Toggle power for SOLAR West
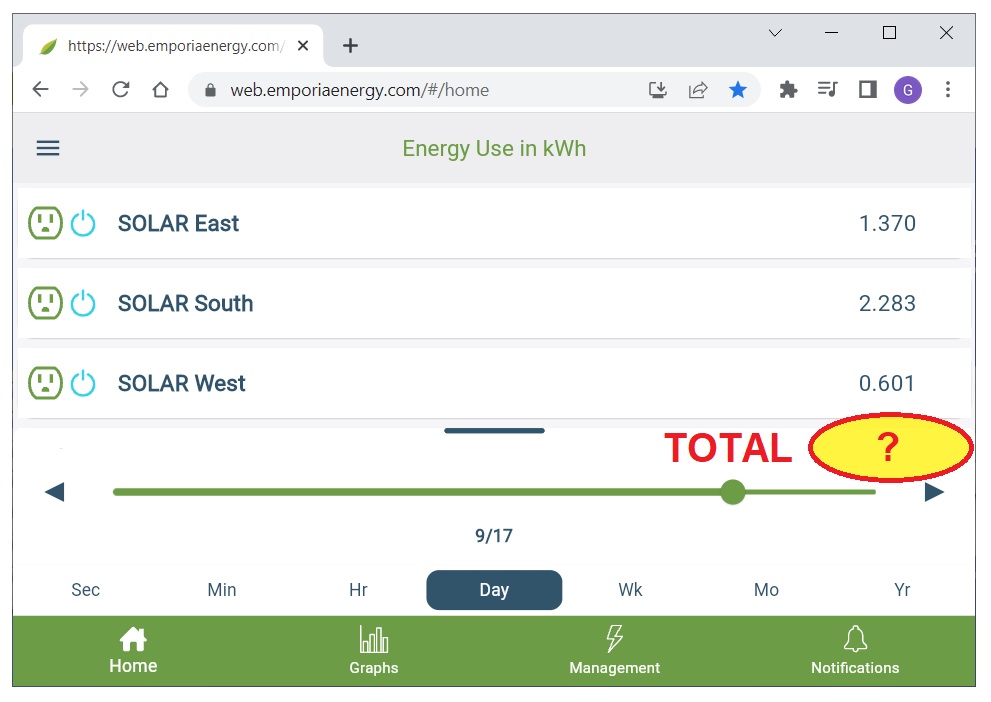991x702 pixels. (x=83, y=383)
